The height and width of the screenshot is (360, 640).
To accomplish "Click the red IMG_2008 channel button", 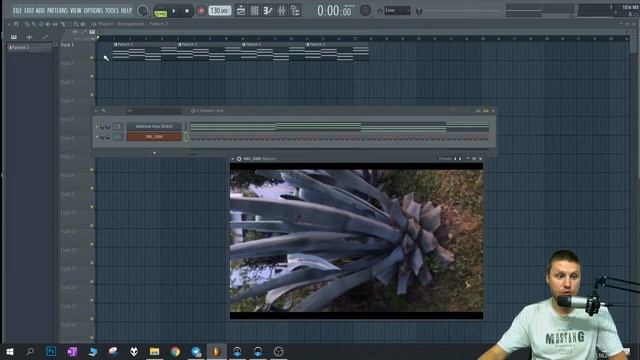I will [154, 137].
